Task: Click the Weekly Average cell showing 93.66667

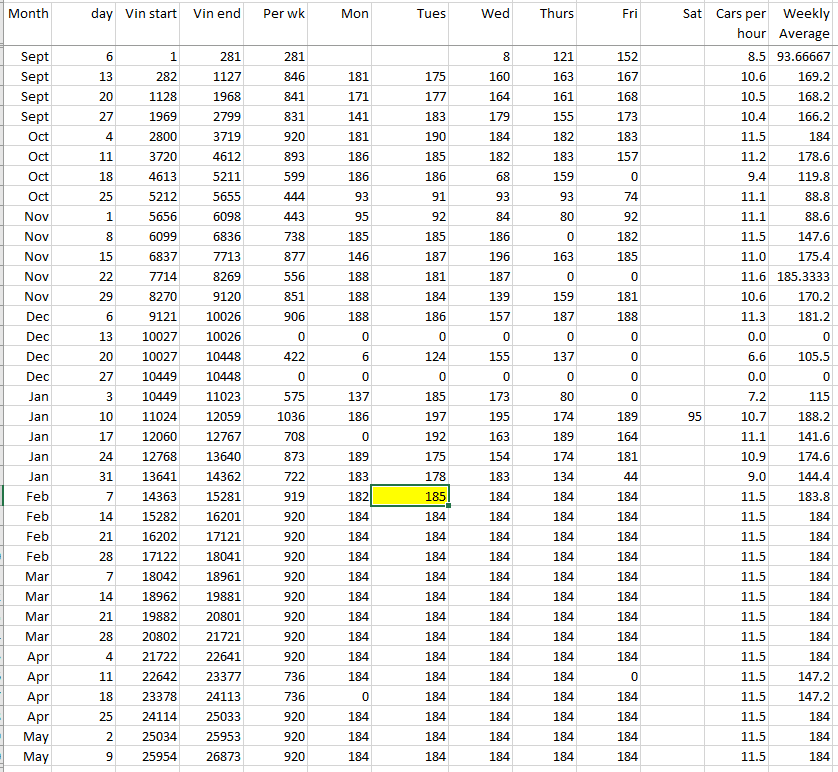Action: (804, 57)
